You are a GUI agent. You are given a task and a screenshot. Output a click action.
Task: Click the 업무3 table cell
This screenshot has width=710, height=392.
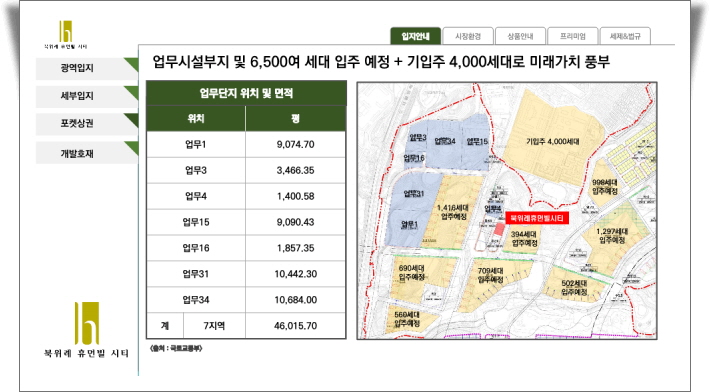pos(196,170)
